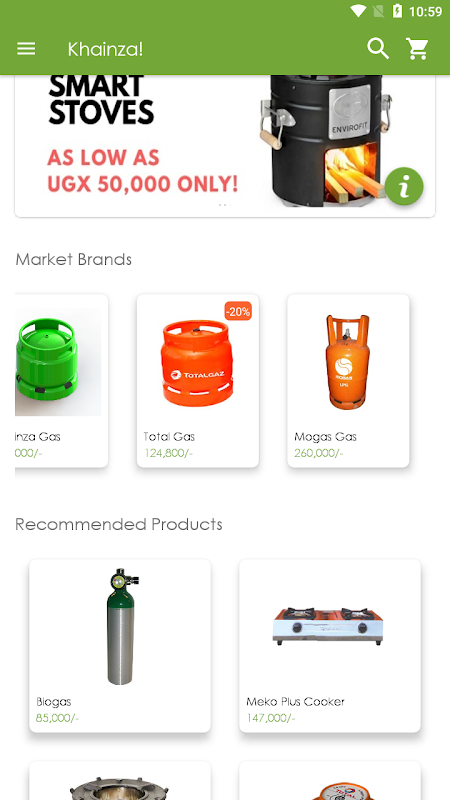Click the Mogas Gas 260,000/- price
This screenshot has width=450, height=800.
point(319,453)
